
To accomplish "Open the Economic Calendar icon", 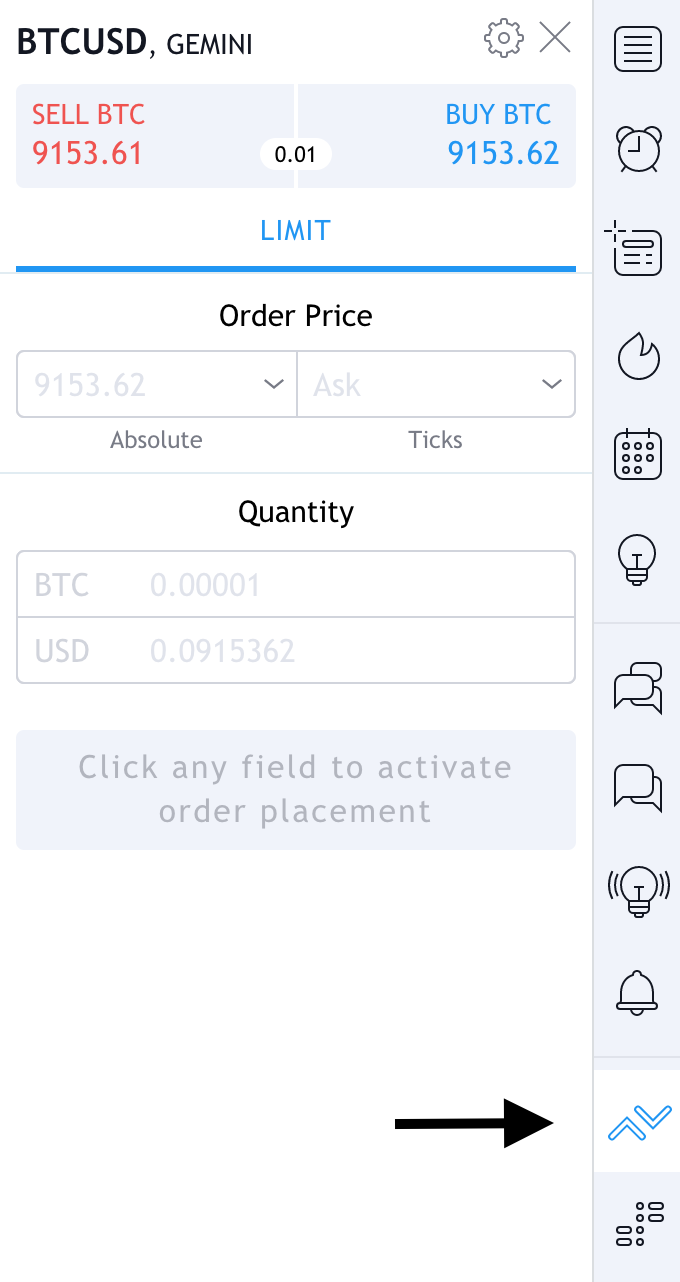I will tap(637, 455).
